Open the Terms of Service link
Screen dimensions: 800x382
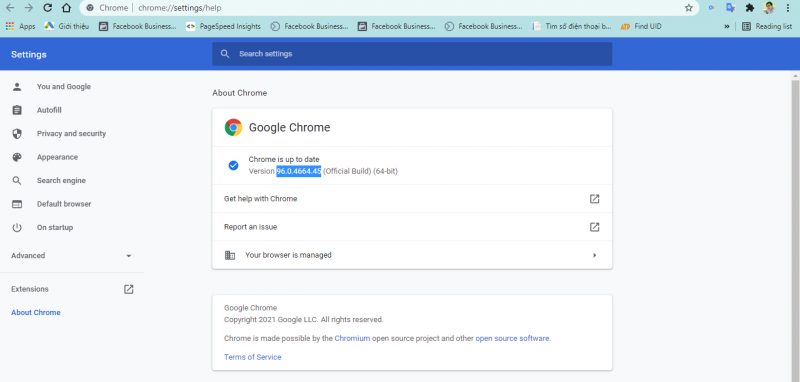(x=253, y=357)
